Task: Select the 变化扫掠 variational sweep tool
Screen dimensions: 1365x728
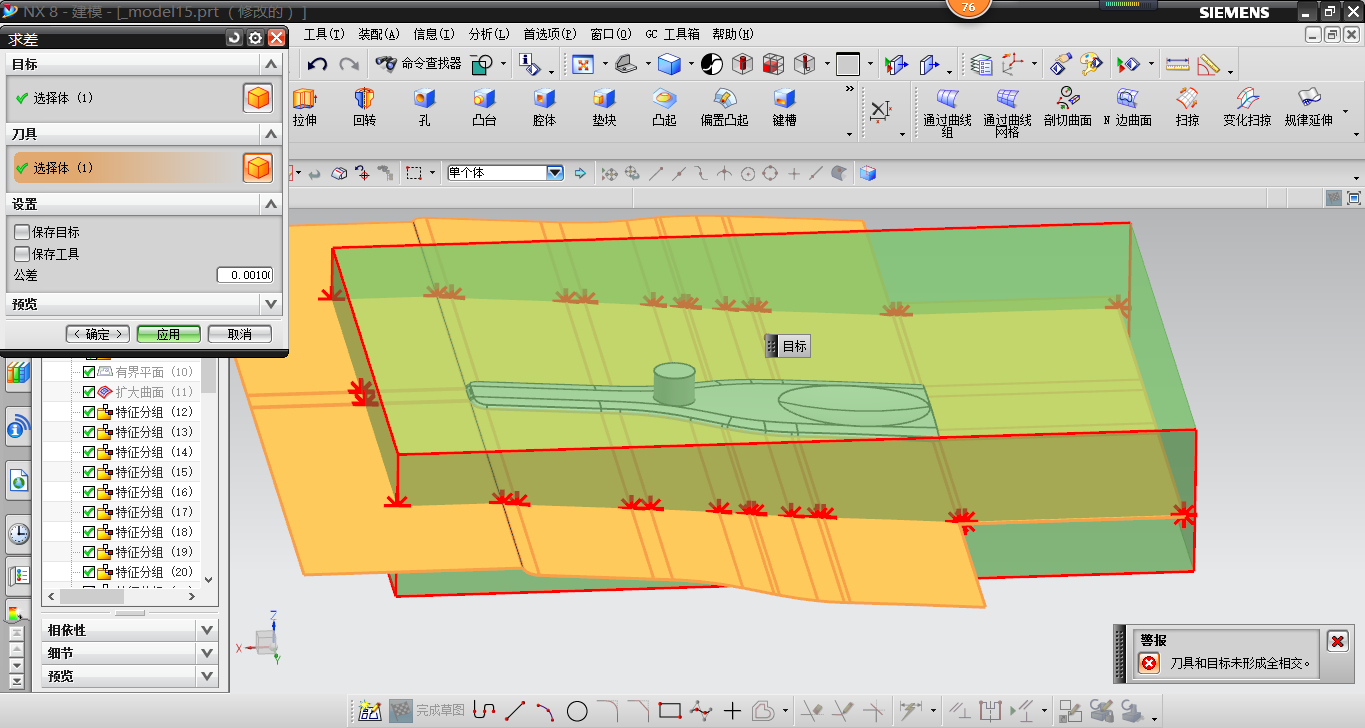Action: point(1247,106)
